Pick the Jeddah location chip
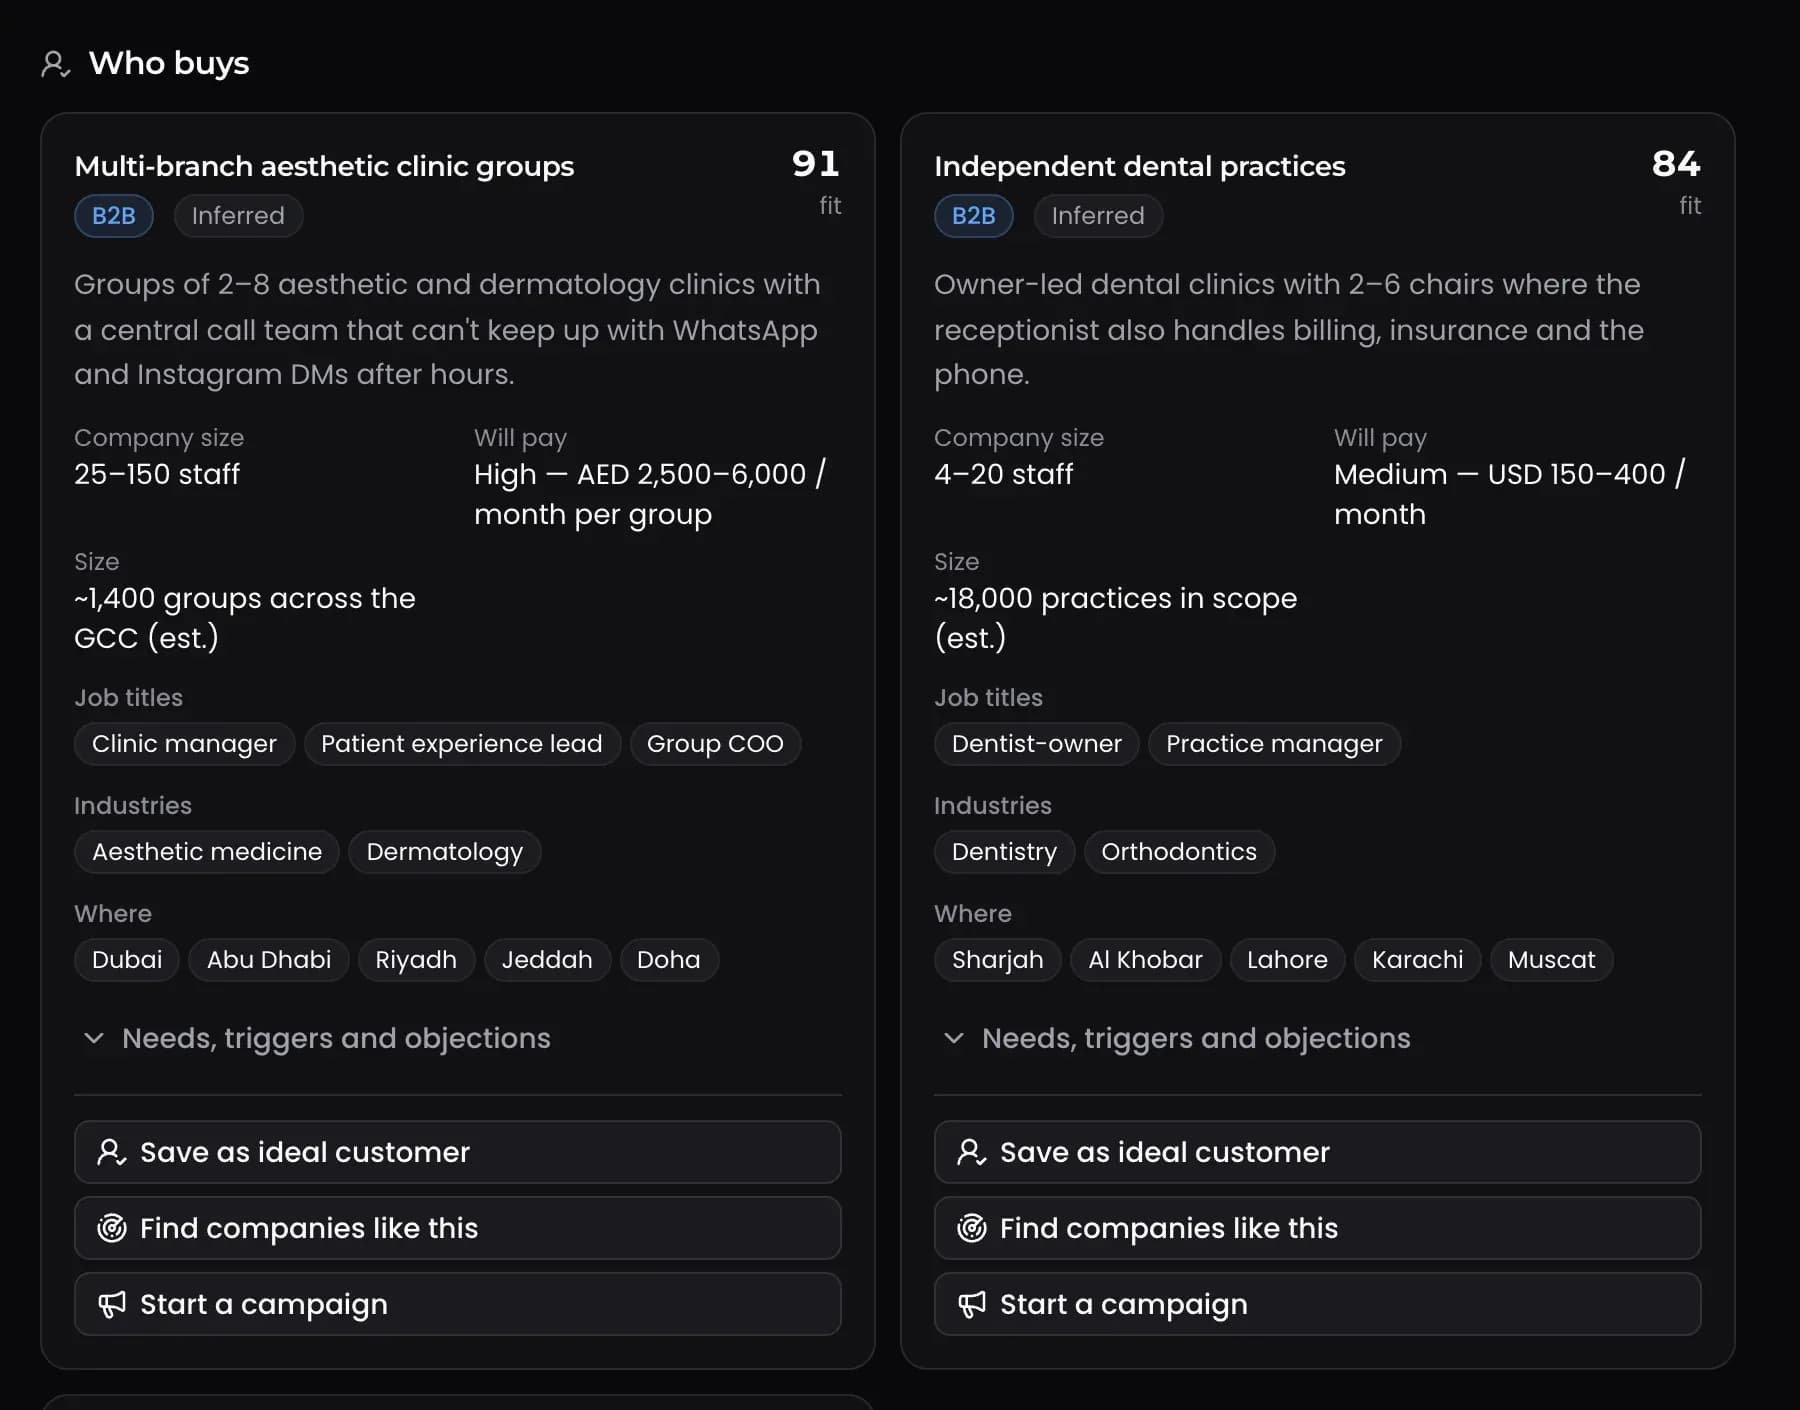This screenshot has width=1800, height=1410. coord(547,960)
